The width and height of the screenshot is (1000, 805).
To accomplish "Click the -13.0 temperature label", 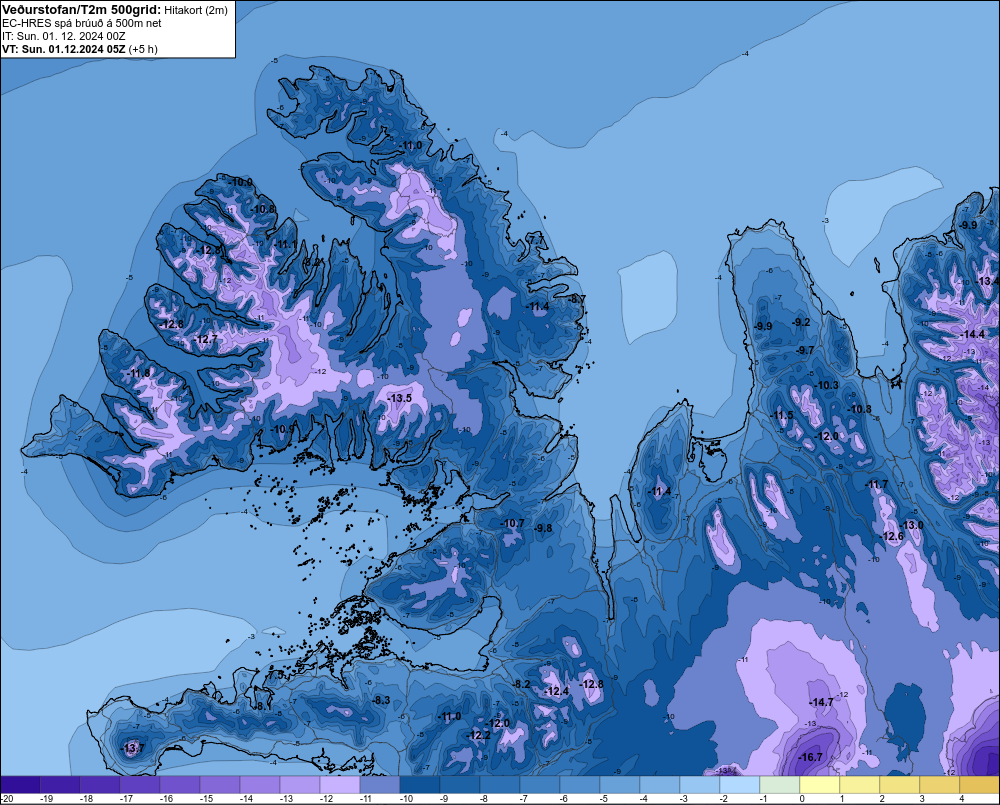I will 912,525.
